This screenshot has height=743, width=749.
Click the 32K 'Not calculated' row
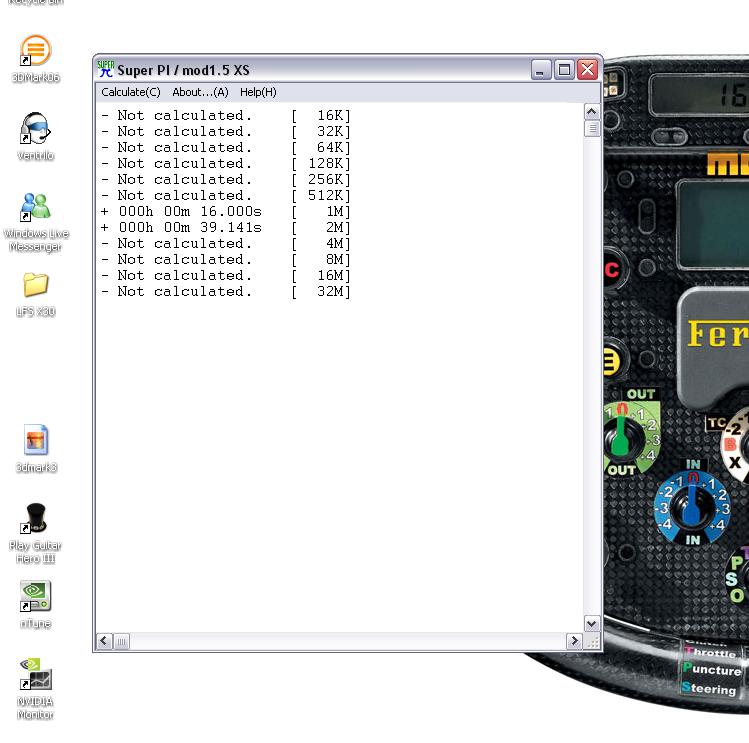[x=226, y=131]
